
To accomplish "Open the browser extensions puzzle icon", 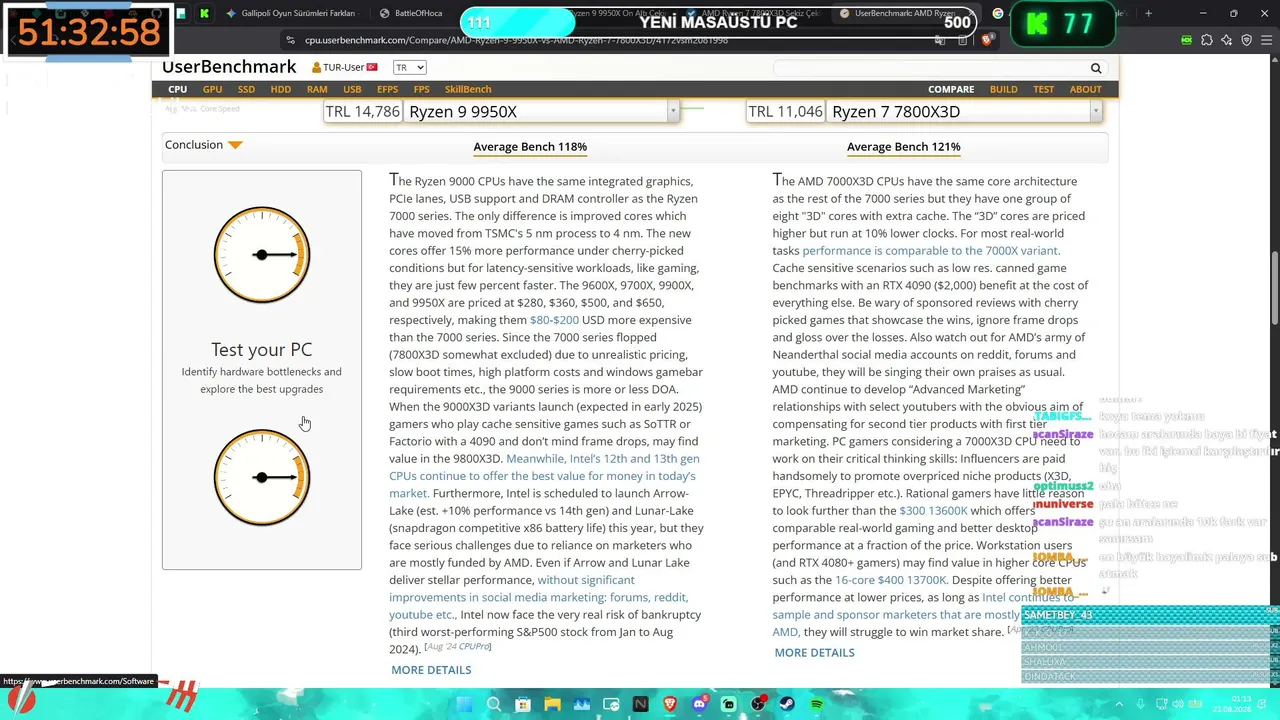I will pos(1207,40).
